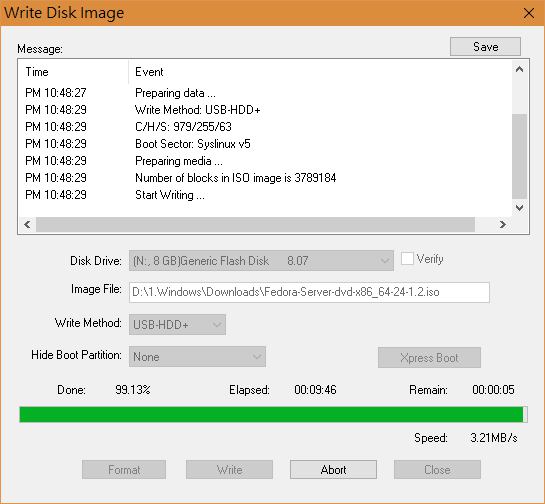Click the message log scroll up arrow
This screenshot has width=545, height=504.
click(x=520, y=69)
